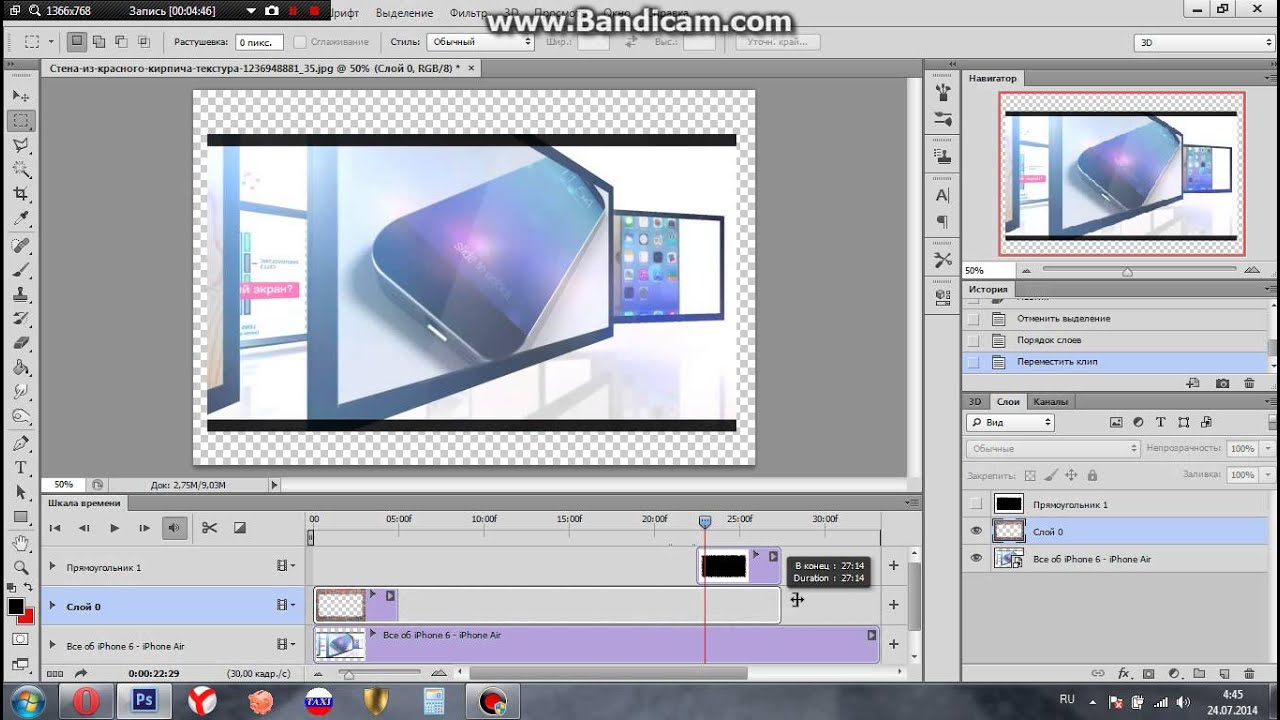Select the Pen tool
Viewport: 1280px width, 720px height.
point(21,443)
